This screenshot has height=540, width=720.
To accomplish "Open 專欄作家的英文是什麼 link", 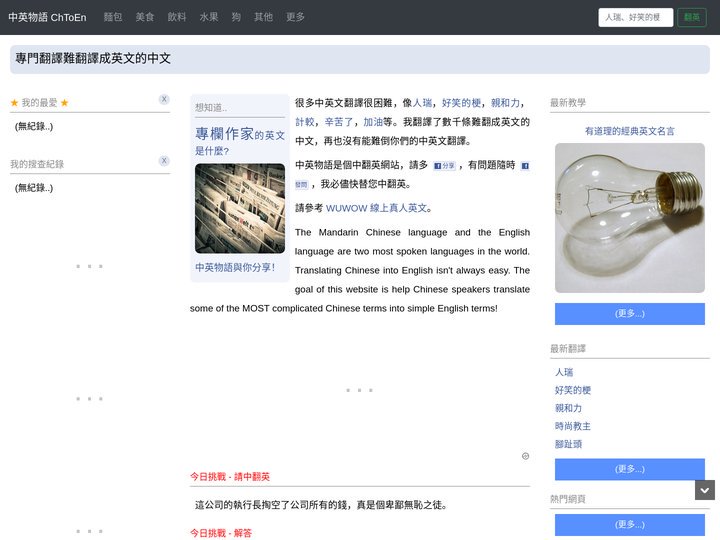I will point(240,141).
